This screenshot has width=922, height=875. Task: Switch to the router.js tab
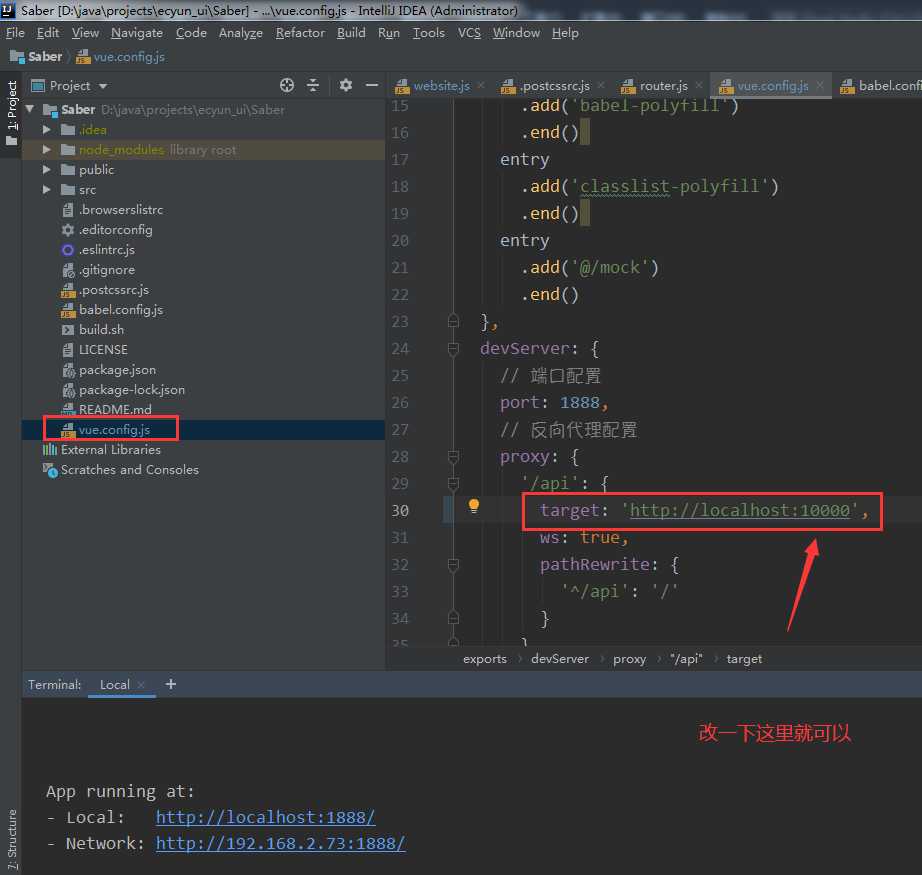pos(663,86)
